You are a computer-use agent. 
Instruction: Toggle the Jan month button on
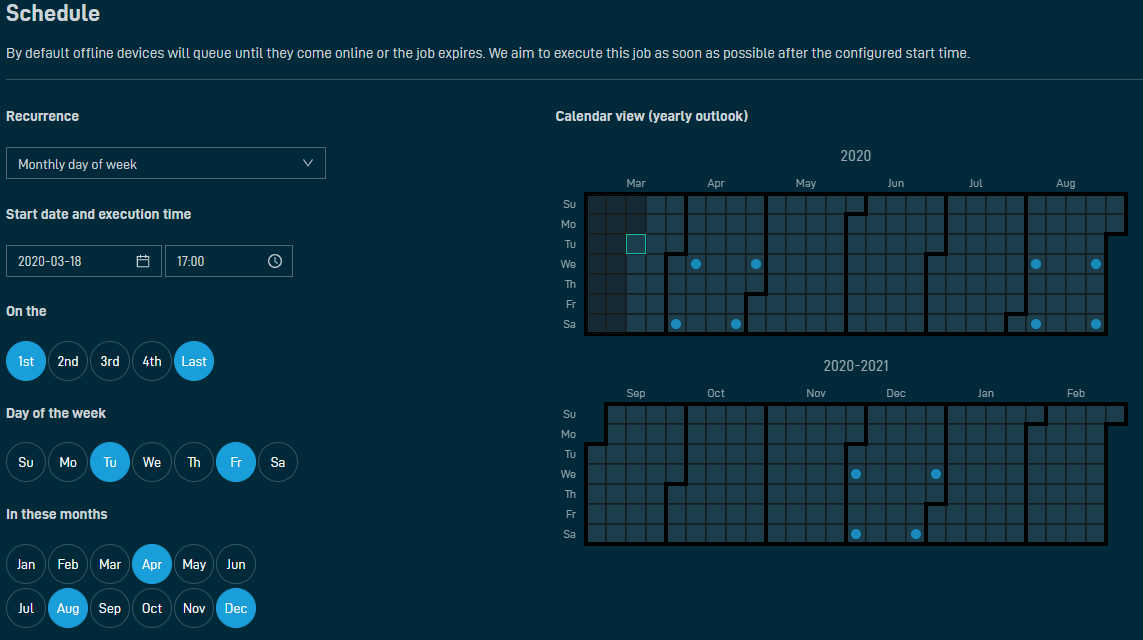point(26,564)
